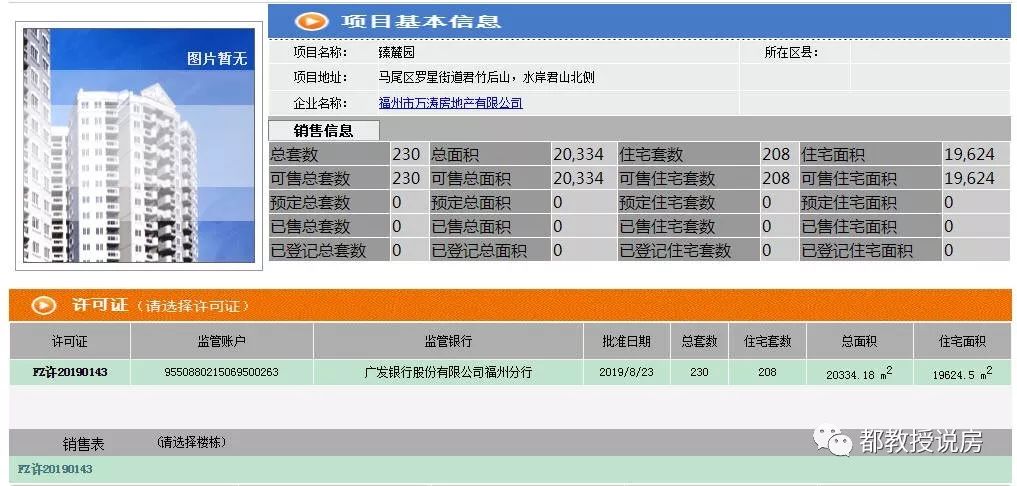Click the (请选择许可证) prompt text
Viewport: 1017px width, 486px height.
193,306
